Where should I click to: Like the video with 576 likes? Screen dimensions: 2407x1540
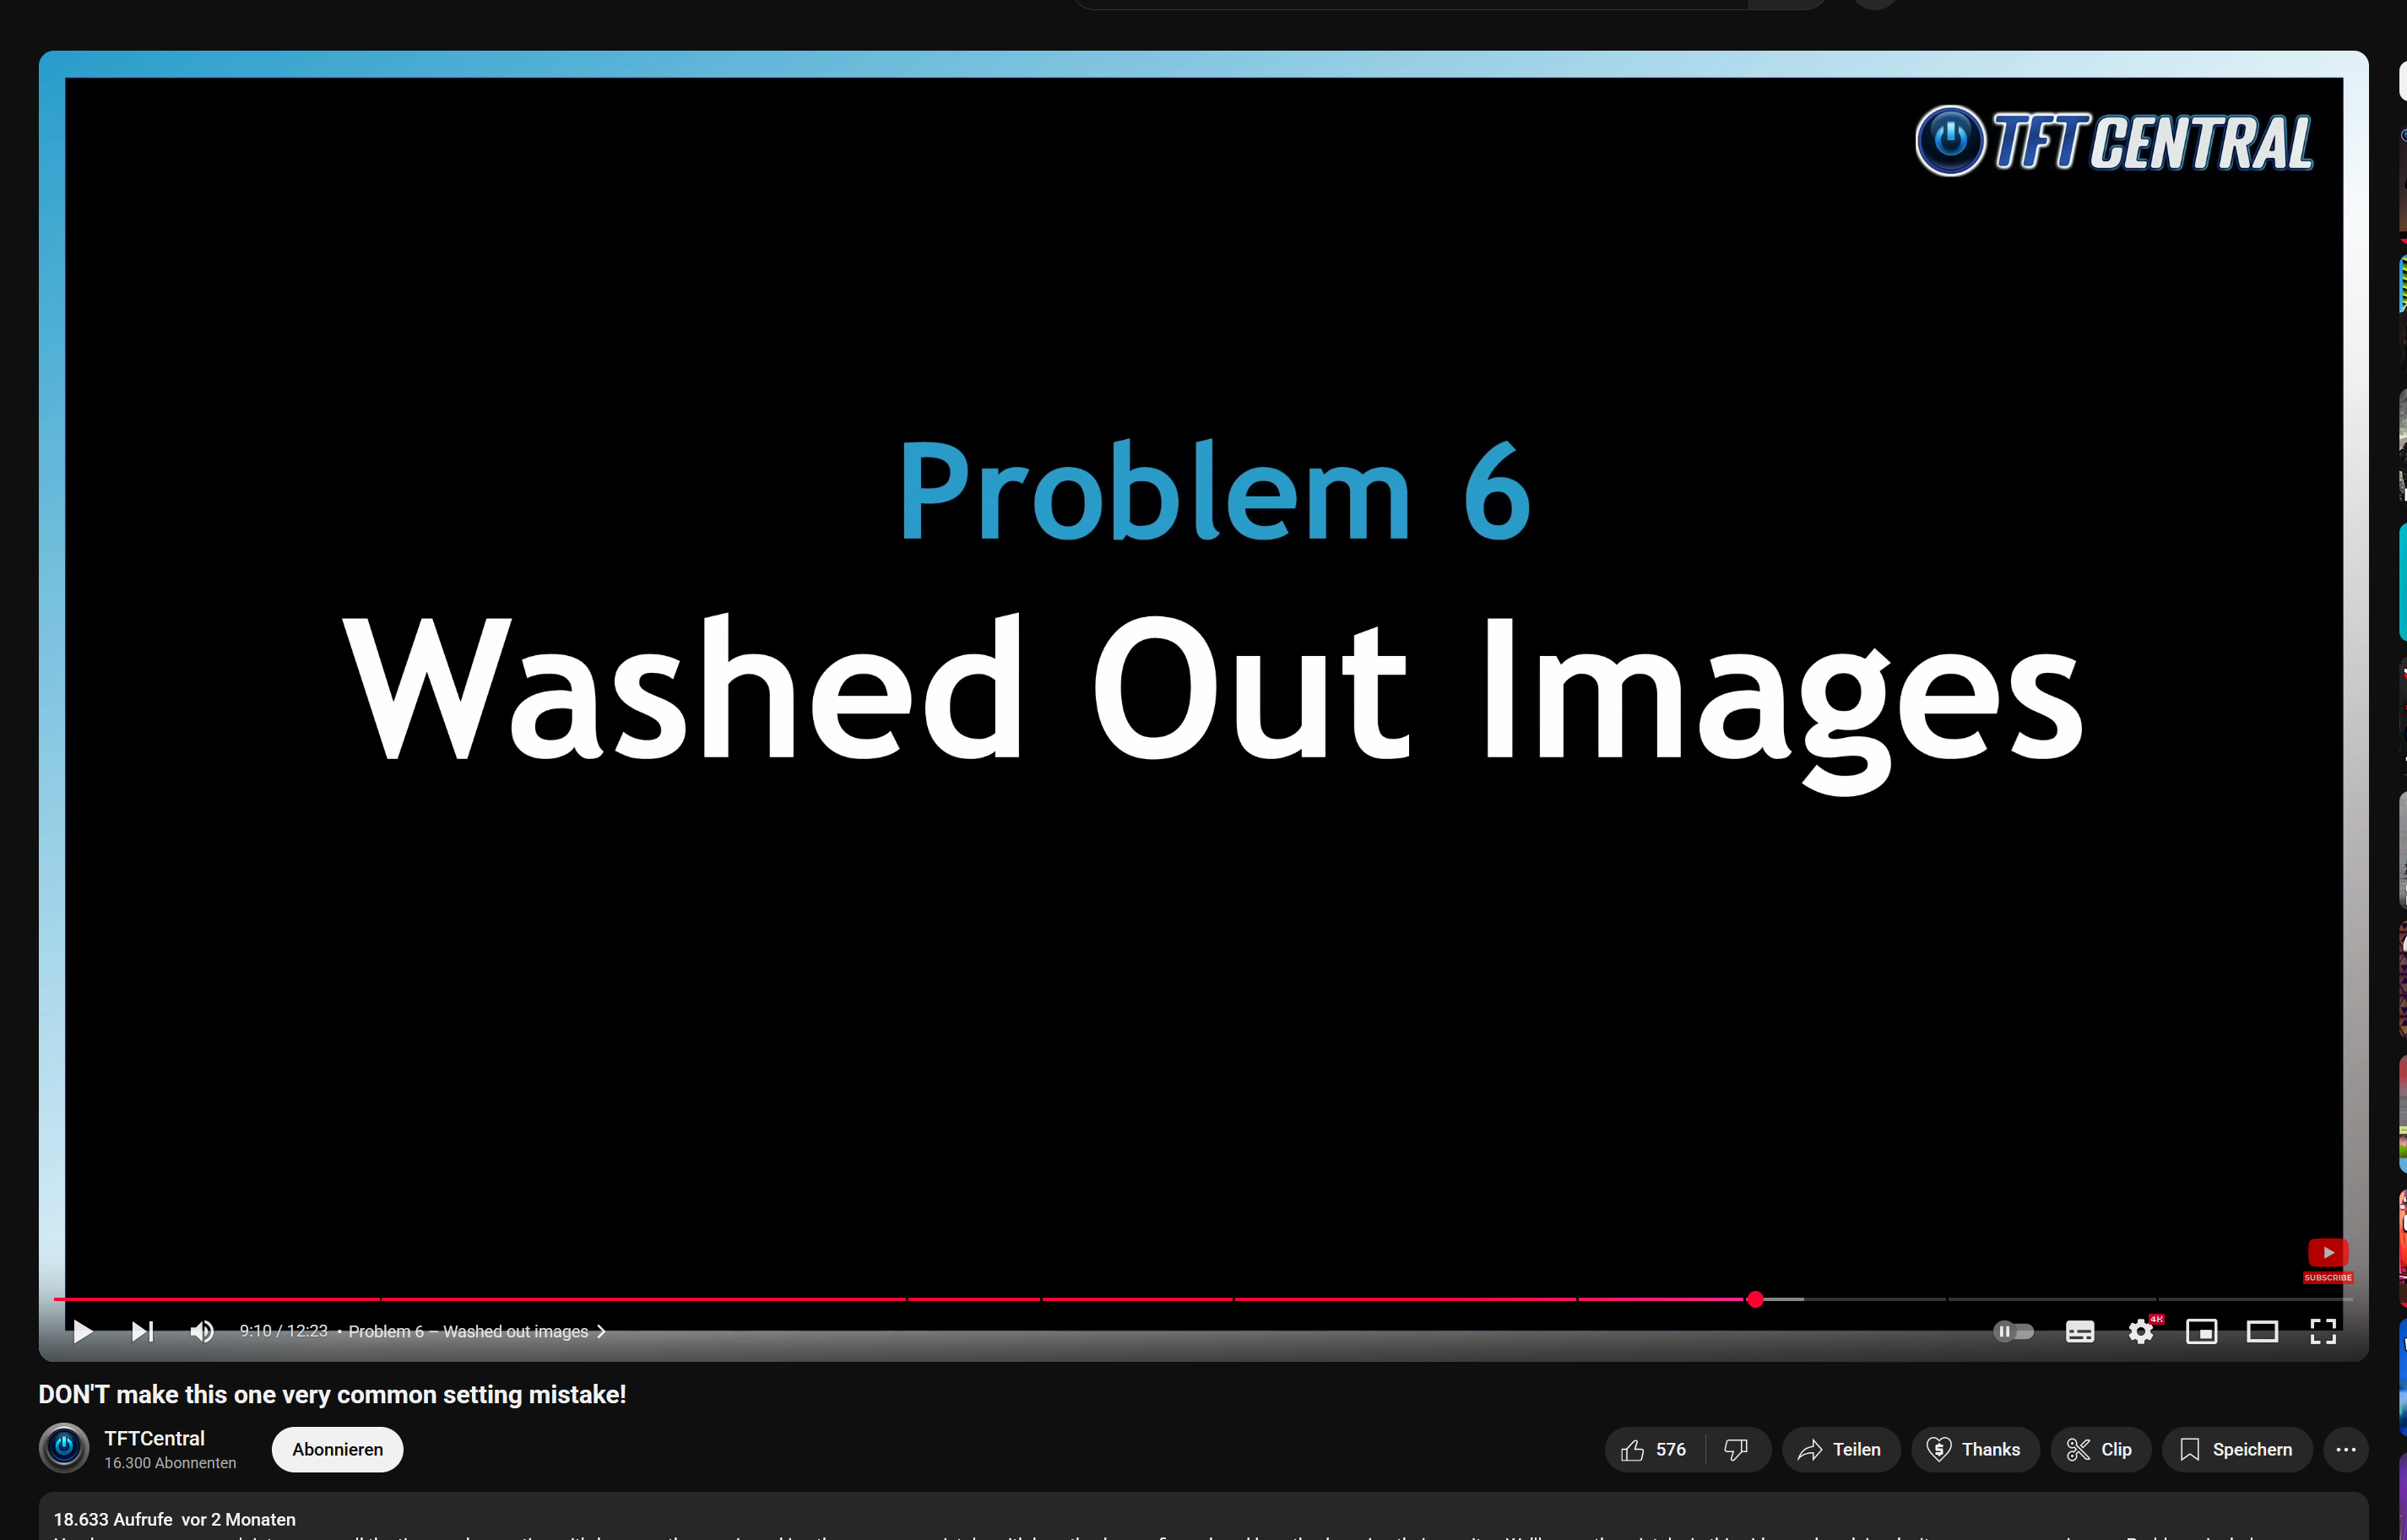click(1654, 1449)
